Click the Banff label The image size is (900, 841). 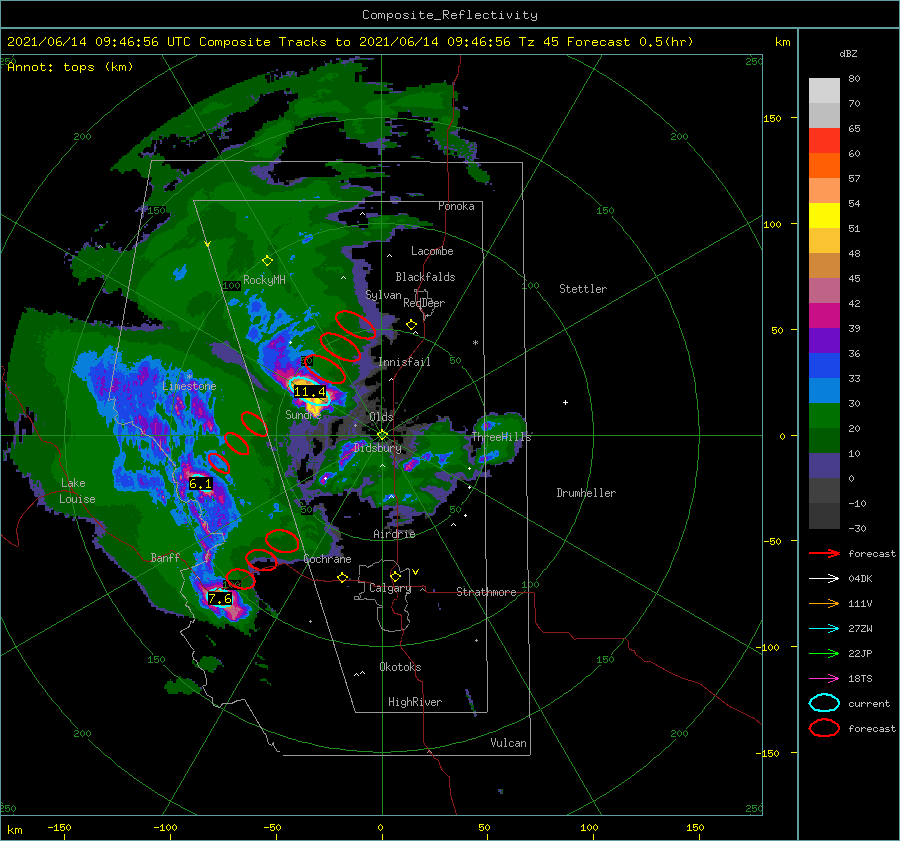pos(165,557)
